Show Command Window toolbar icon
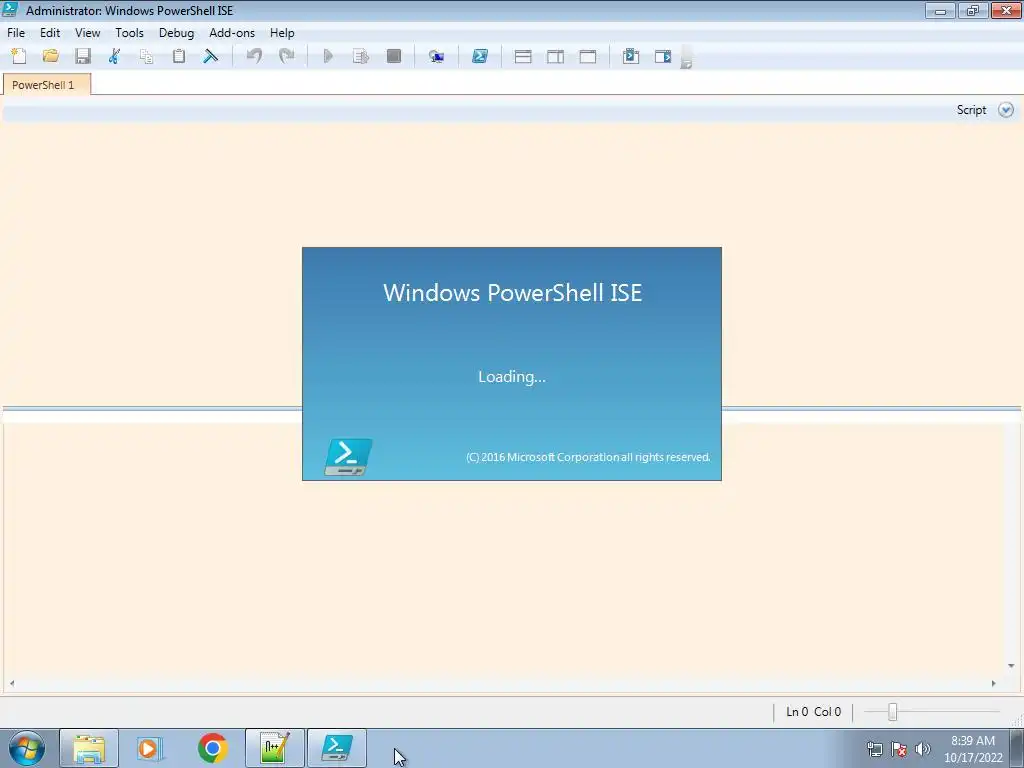The height and width of the screenshot is (768, 1024). pos(631,56)
